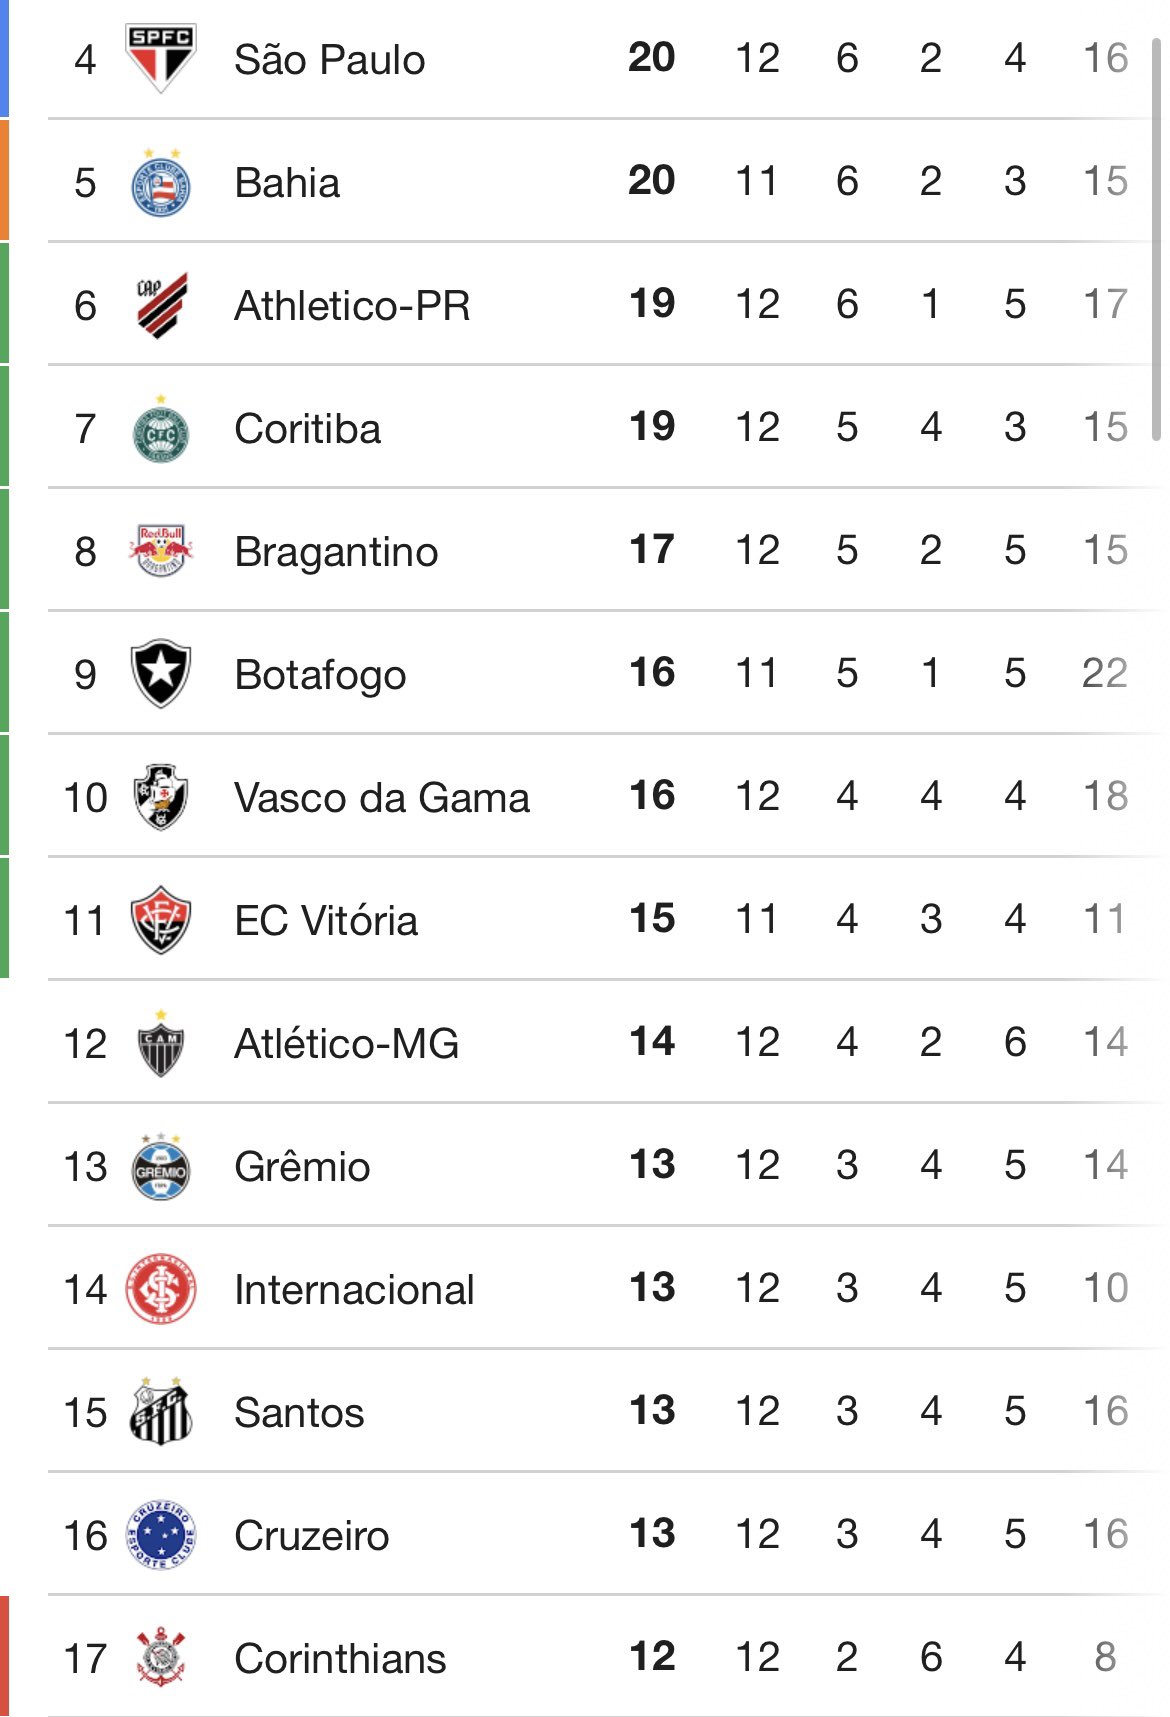Click the Santos club crest
This screenshot has width=1170, height=1717.
[160, 1412]
